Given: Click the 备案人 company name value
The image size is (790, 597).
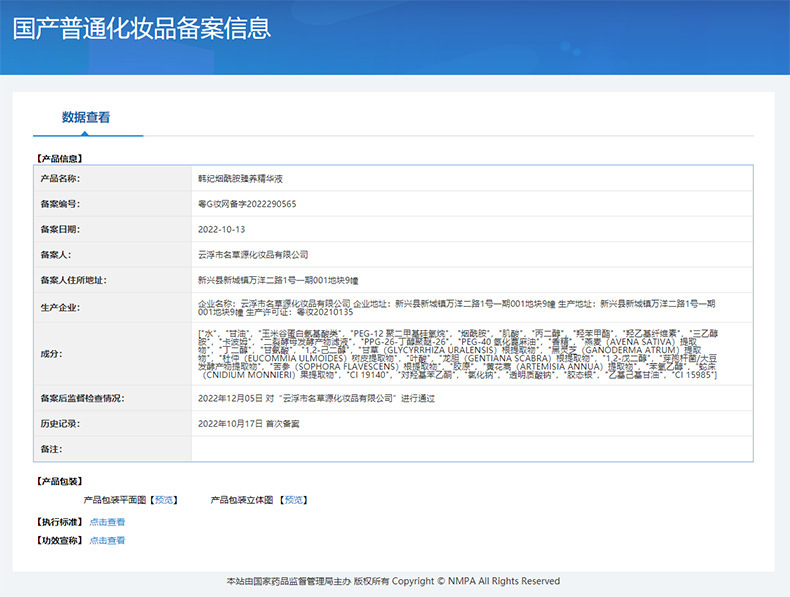Looking at the screenshot, I should tap(253, 254).
